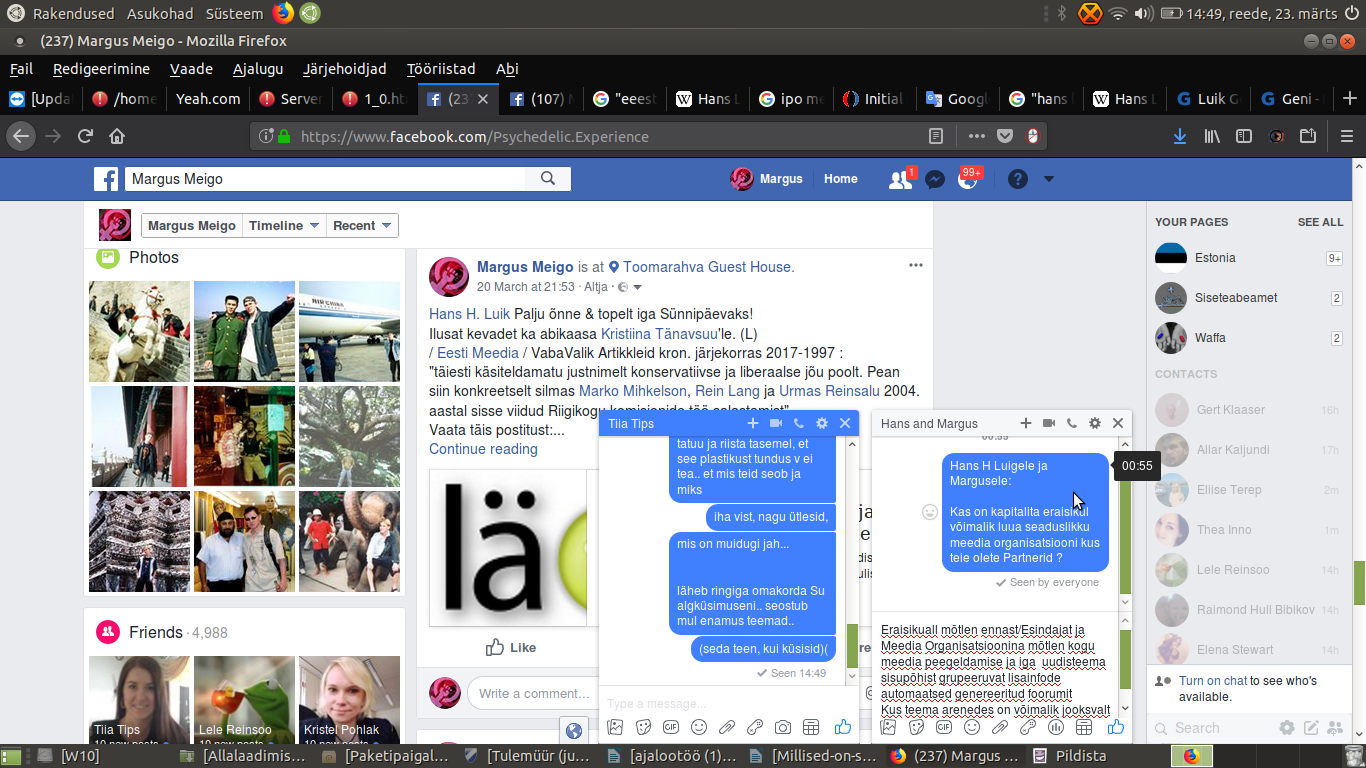Open Messenger icon in Facebook header
Screen dimensions: 1366x768
(935, 179)
